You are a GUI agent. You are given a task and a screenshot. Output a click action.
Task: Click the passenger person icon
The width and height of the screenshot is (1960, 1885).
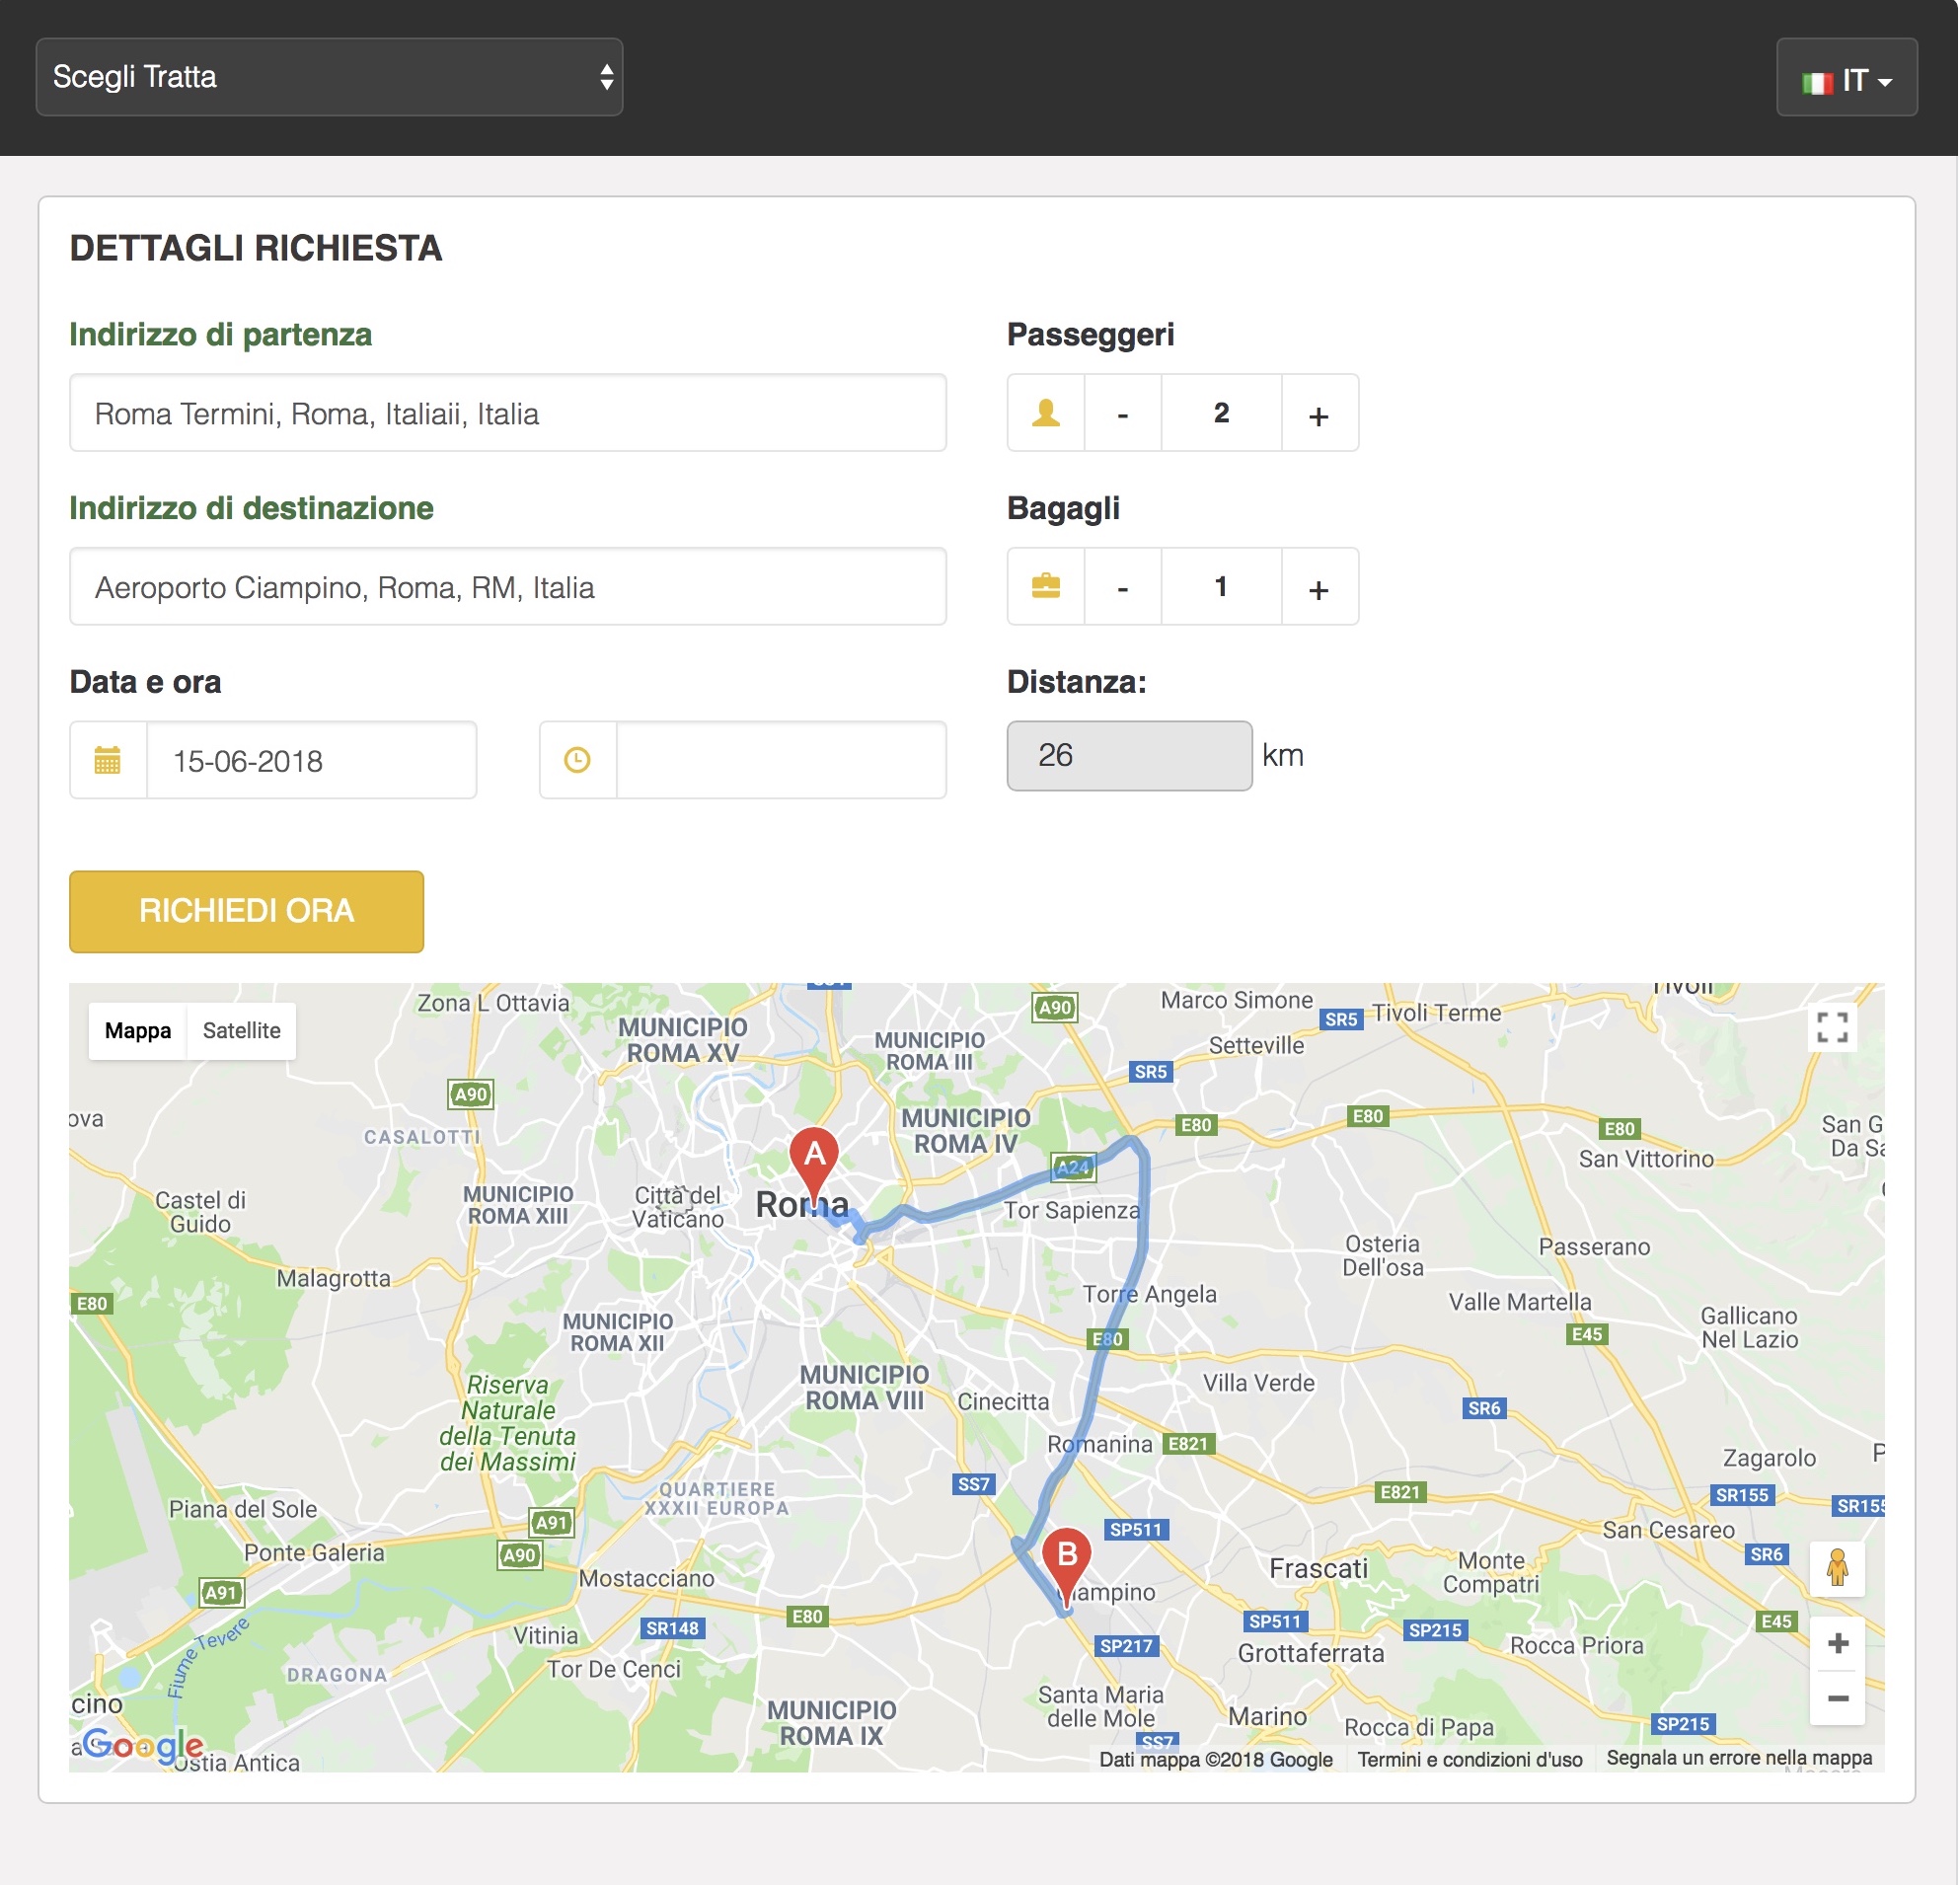pyautogui.click(x=1046, y=413)
